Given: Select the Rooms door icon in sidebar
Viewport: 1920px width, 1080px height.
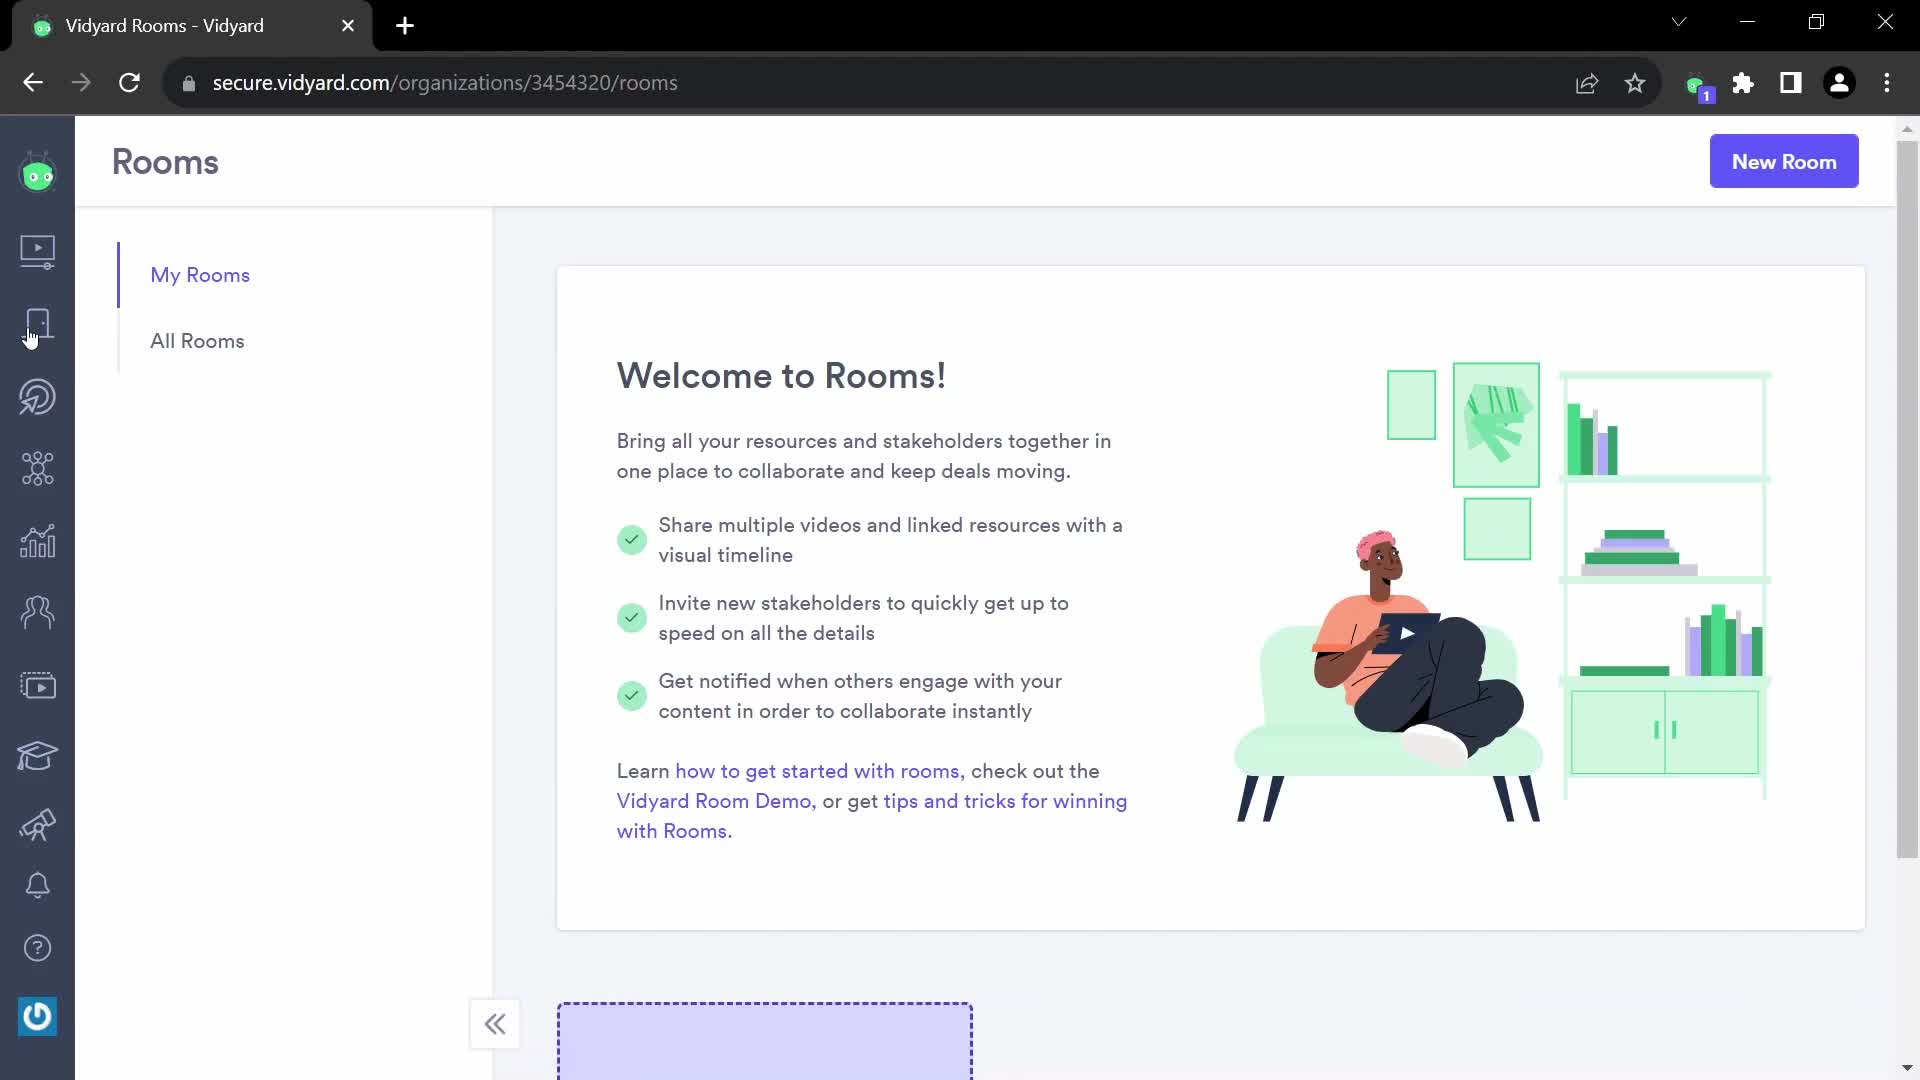Looking at the screenshot, I should [x=37, y=325].
